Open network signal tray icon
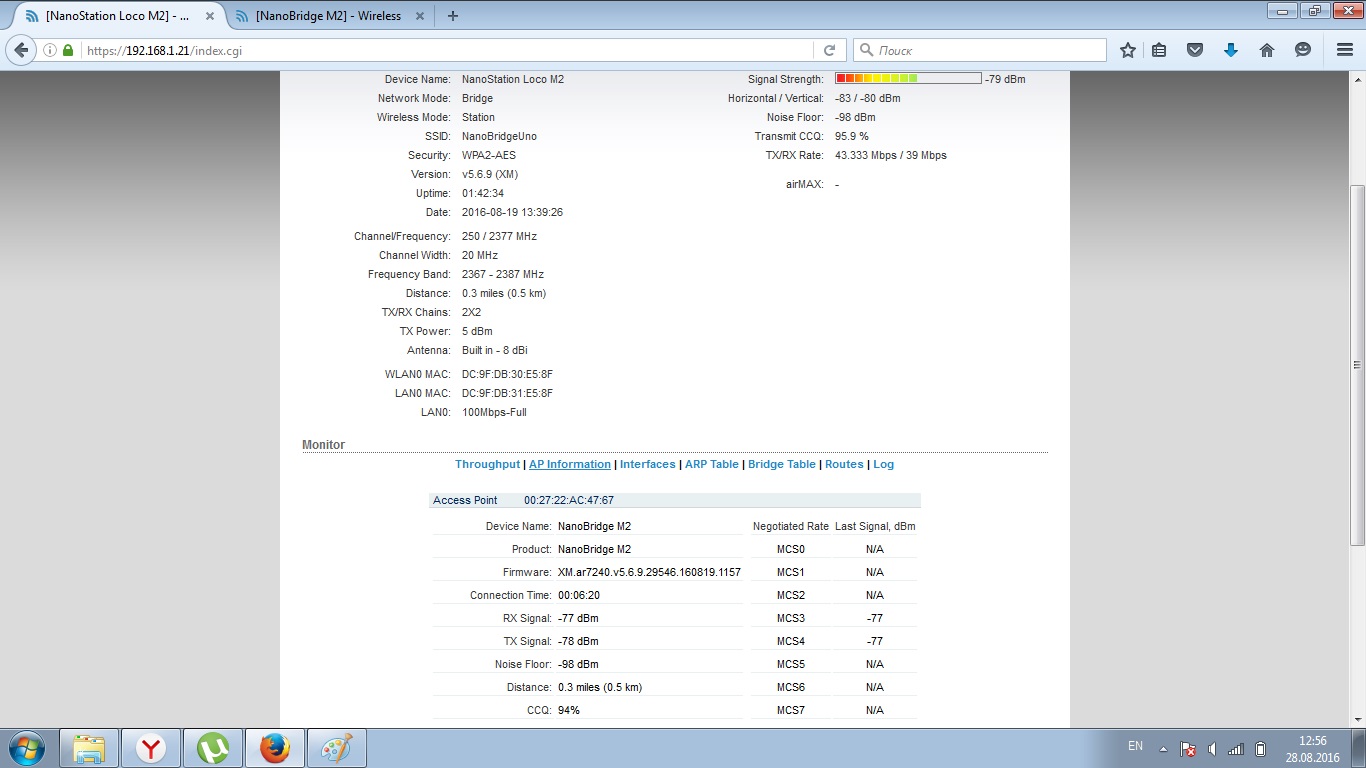 [x=1236, y=748]
